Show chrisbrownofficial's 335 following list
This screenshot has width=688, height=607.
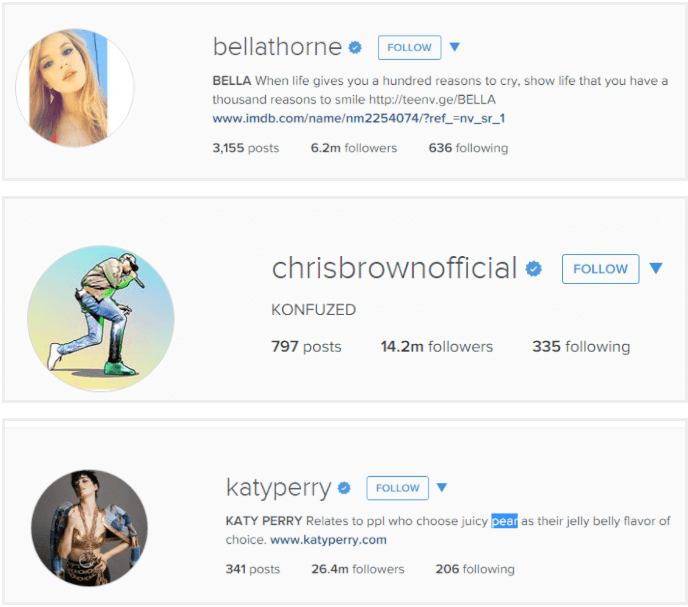click(581, 346)
